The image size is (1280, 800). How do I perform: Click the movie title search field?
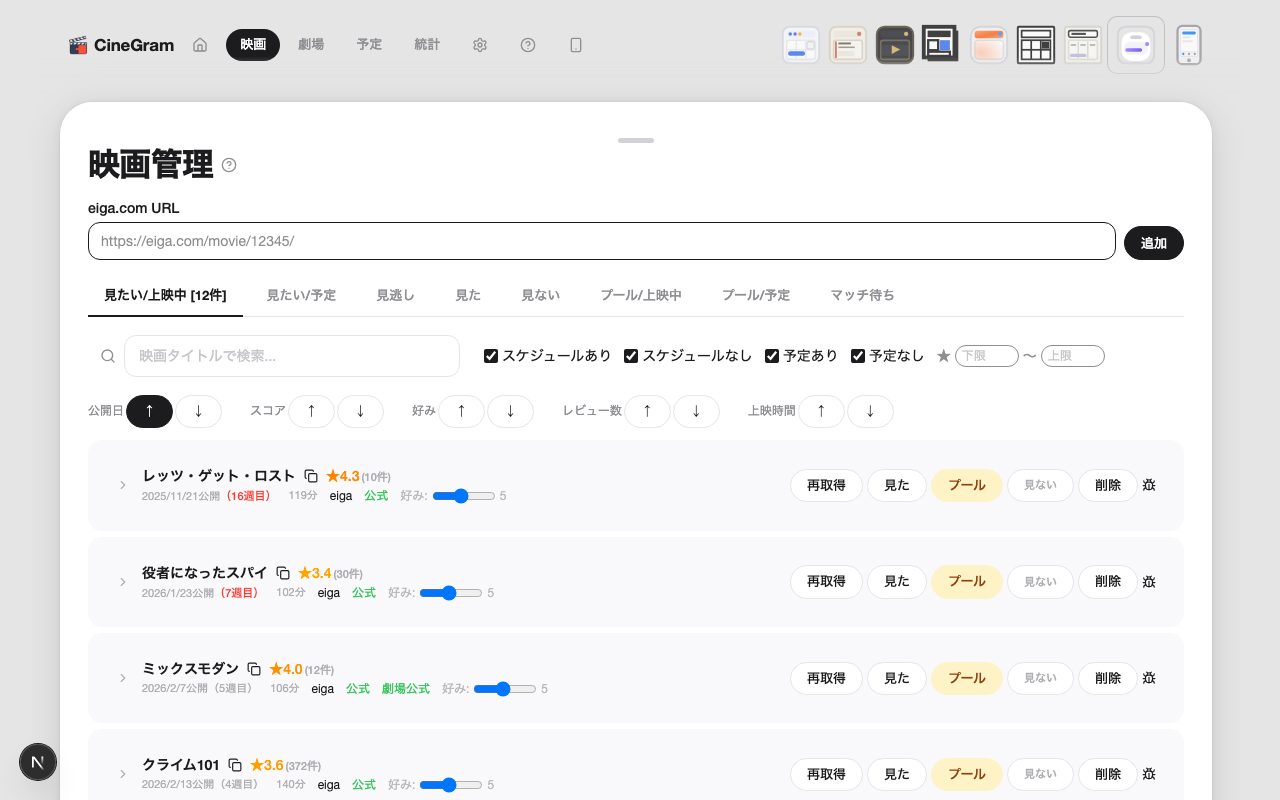click(x=291, y=356)
